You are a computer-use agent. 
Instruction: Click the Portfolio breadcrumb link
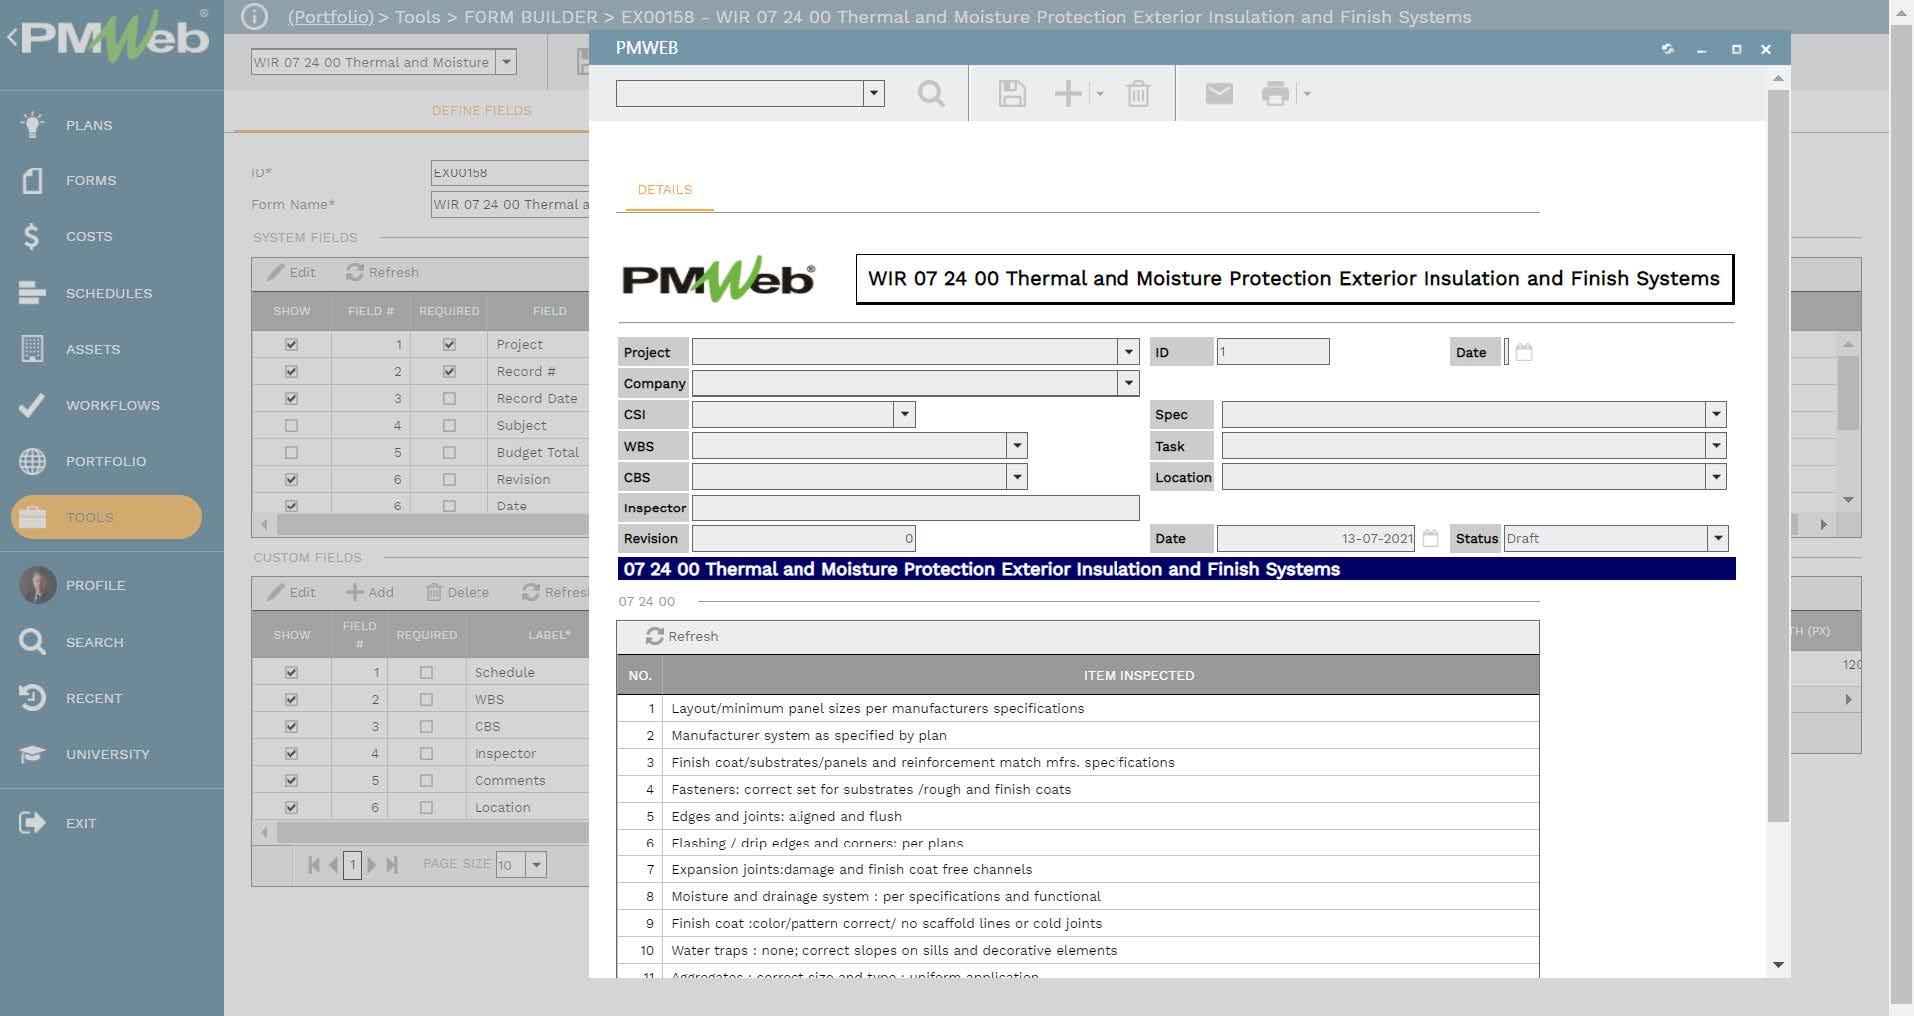(330, 17)
